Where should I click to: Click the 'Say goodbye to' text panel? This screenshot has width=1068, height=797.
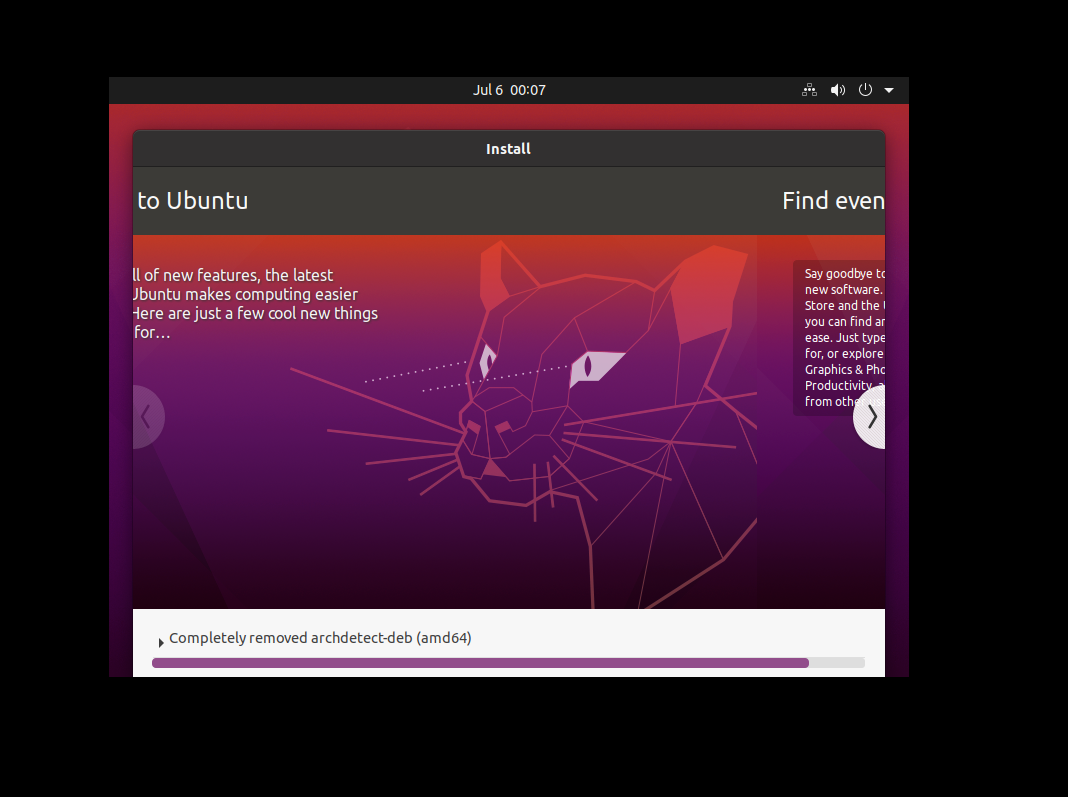pos(839,337)
